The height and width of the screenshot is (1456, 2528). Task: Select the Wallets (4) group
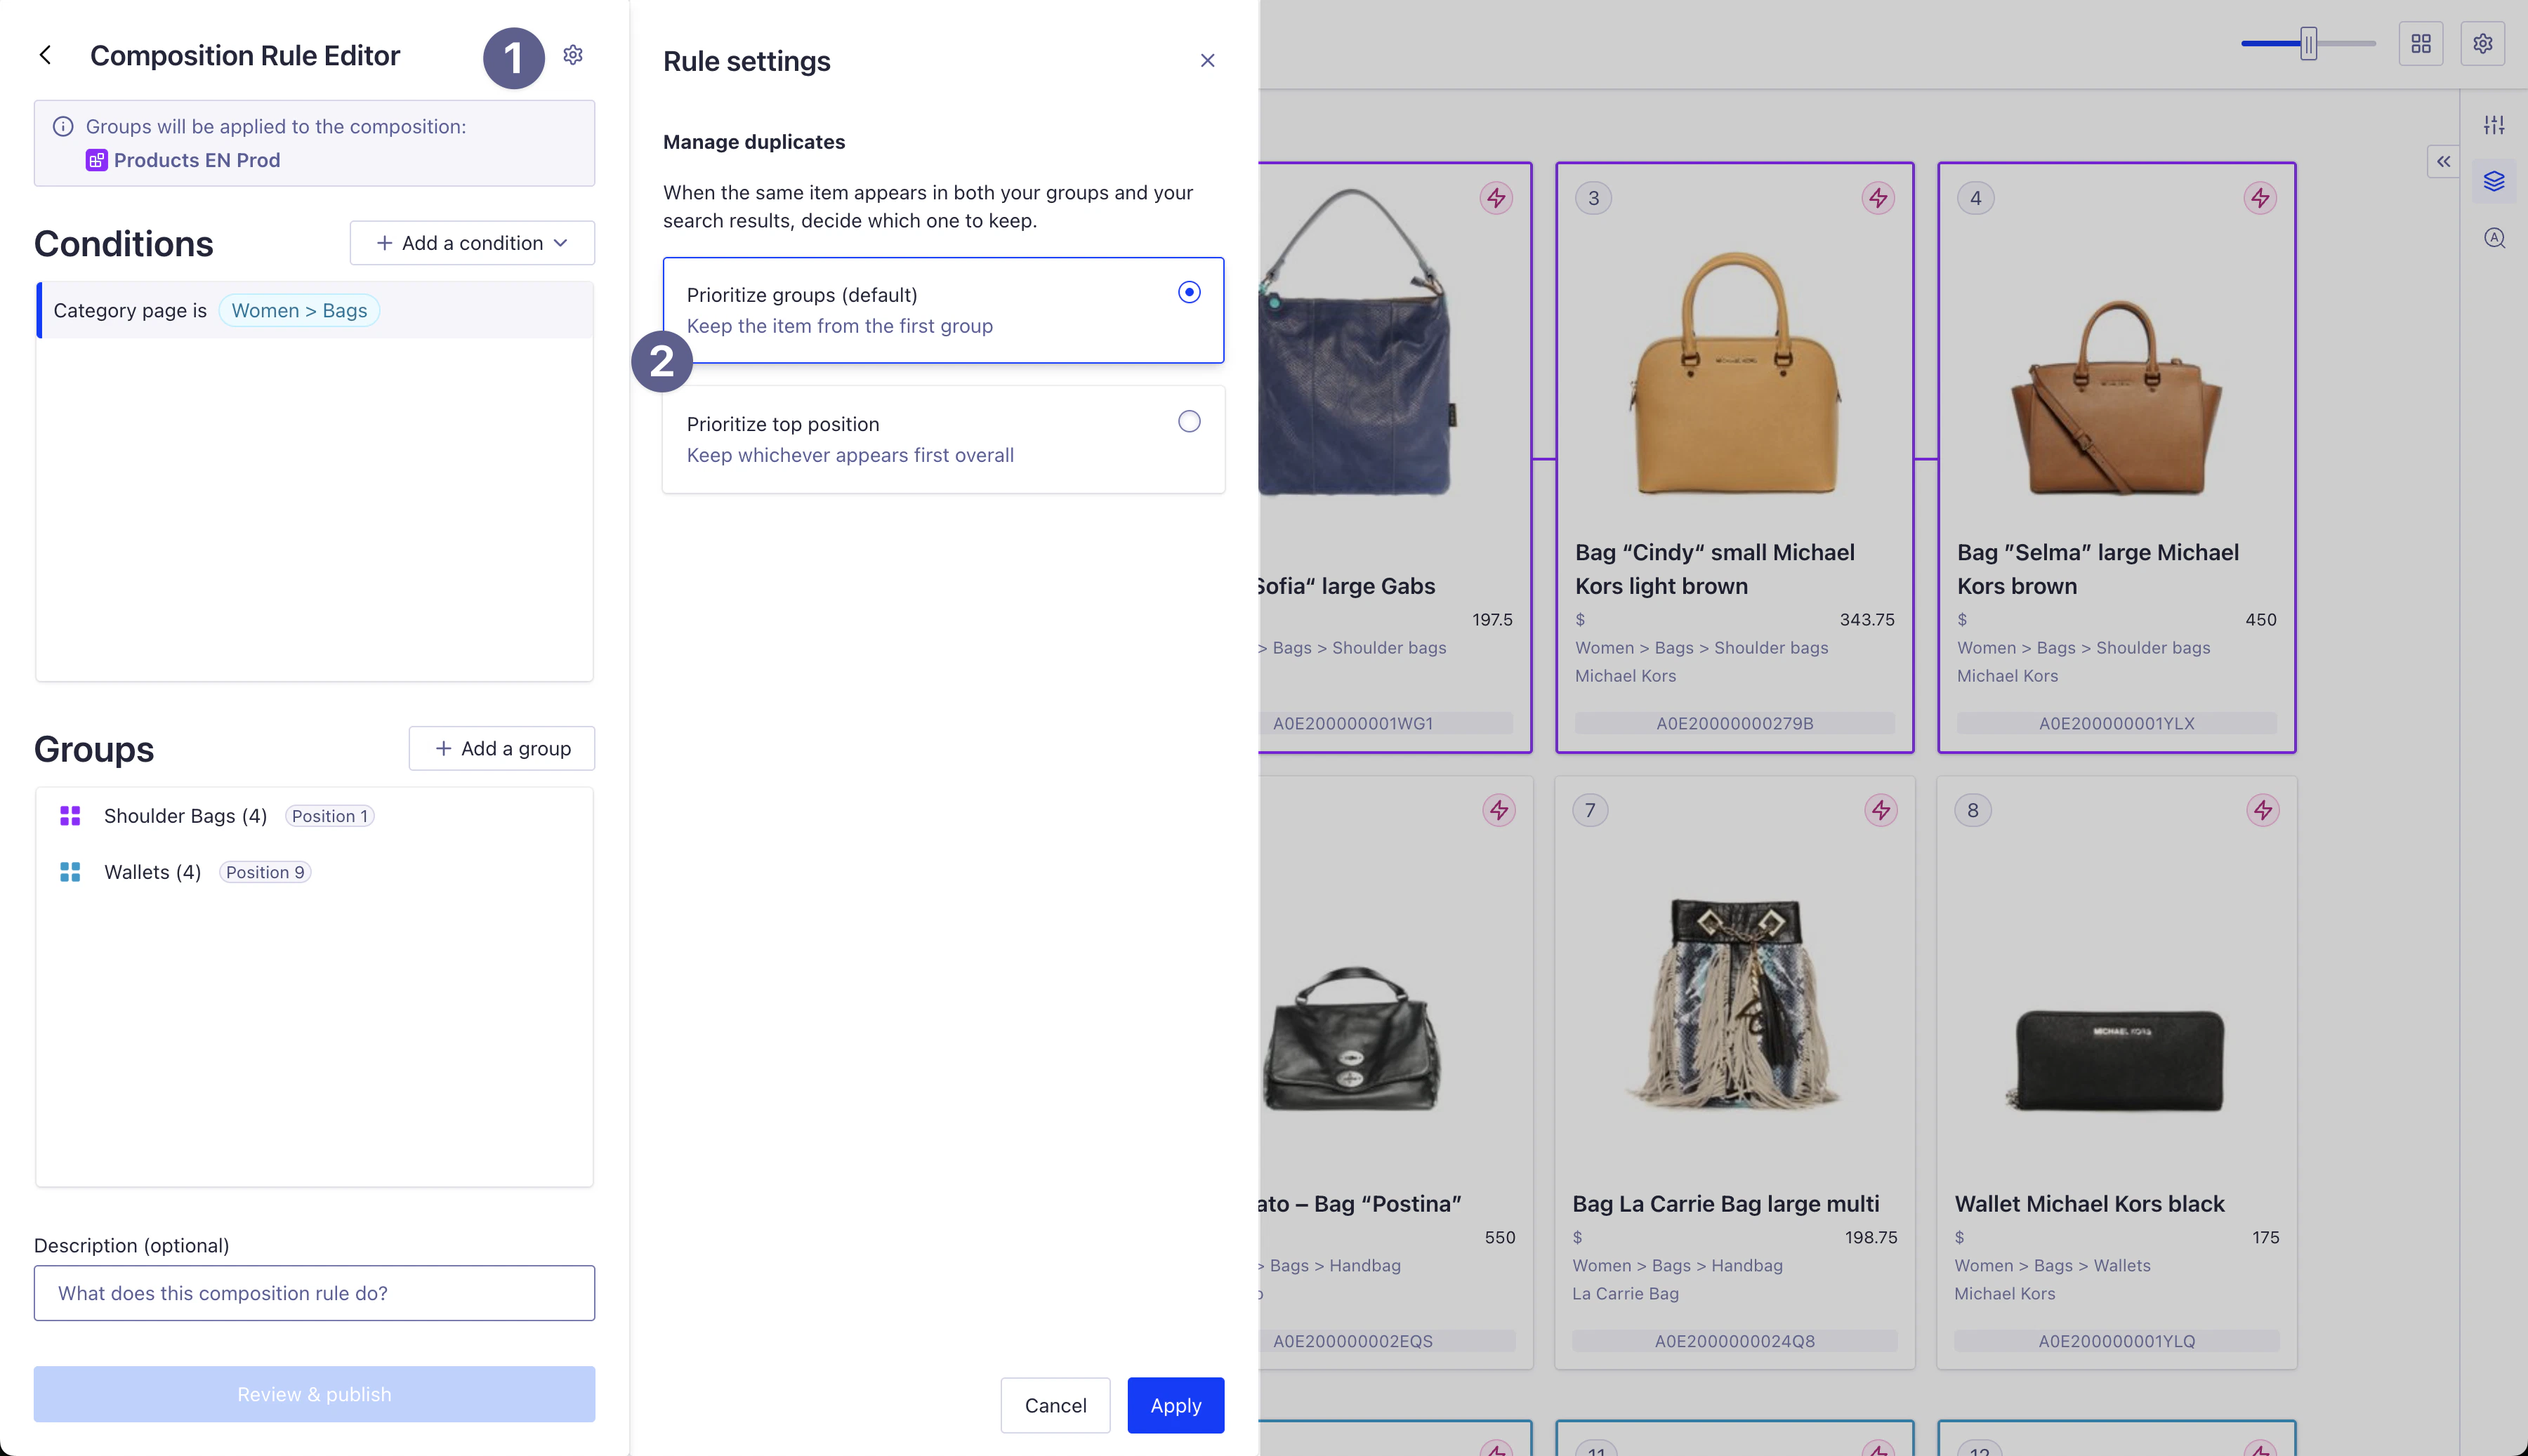(152, 872)
